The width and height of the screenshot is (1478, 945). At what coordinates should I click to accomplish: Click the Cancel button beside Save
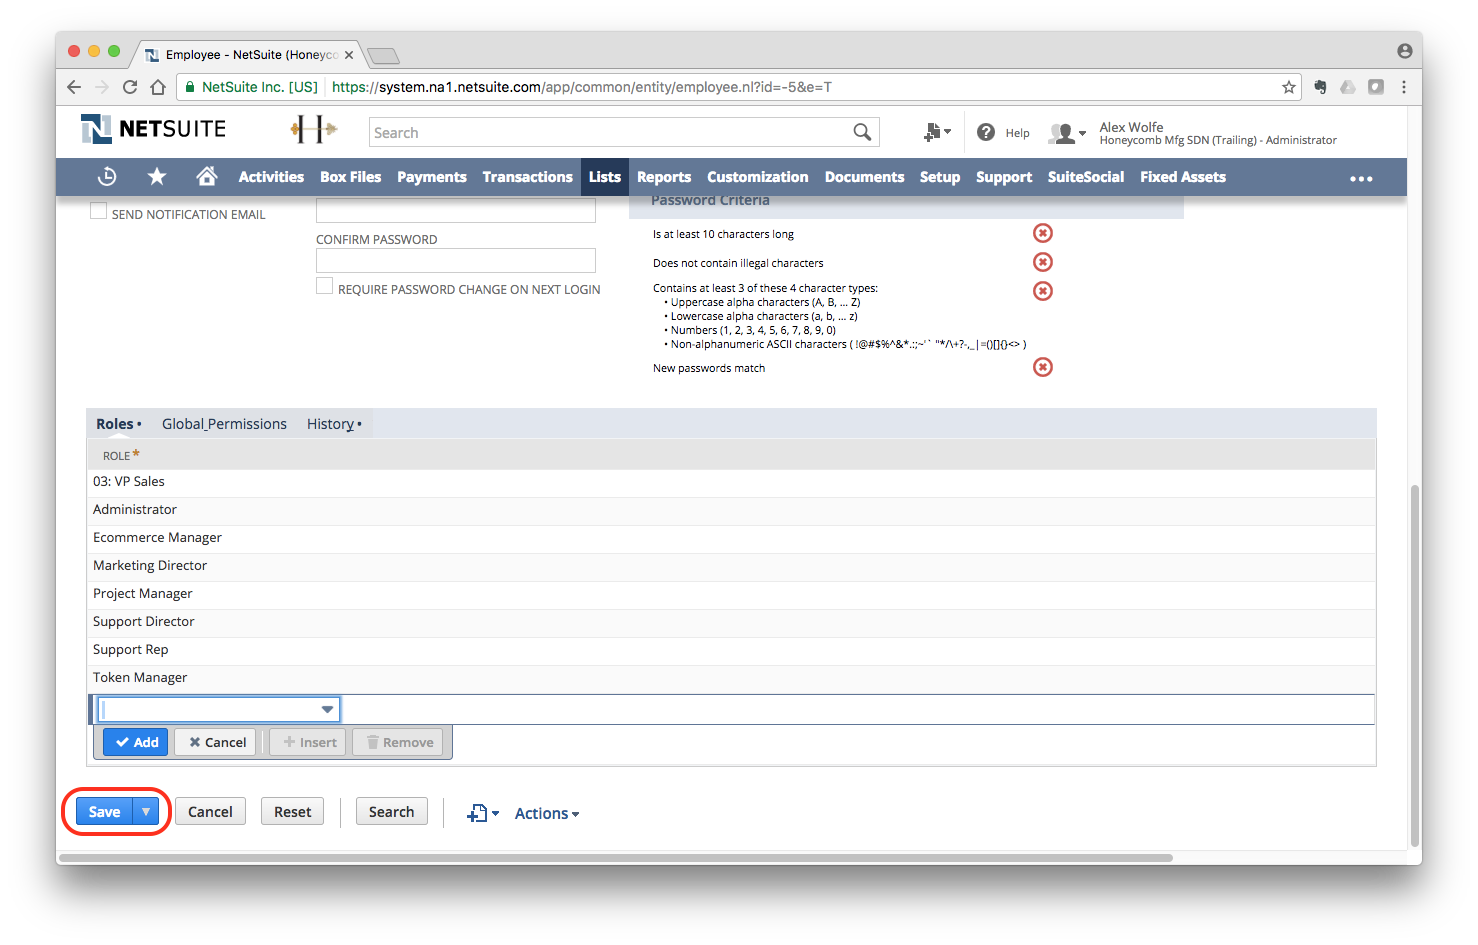click(210, 812)
